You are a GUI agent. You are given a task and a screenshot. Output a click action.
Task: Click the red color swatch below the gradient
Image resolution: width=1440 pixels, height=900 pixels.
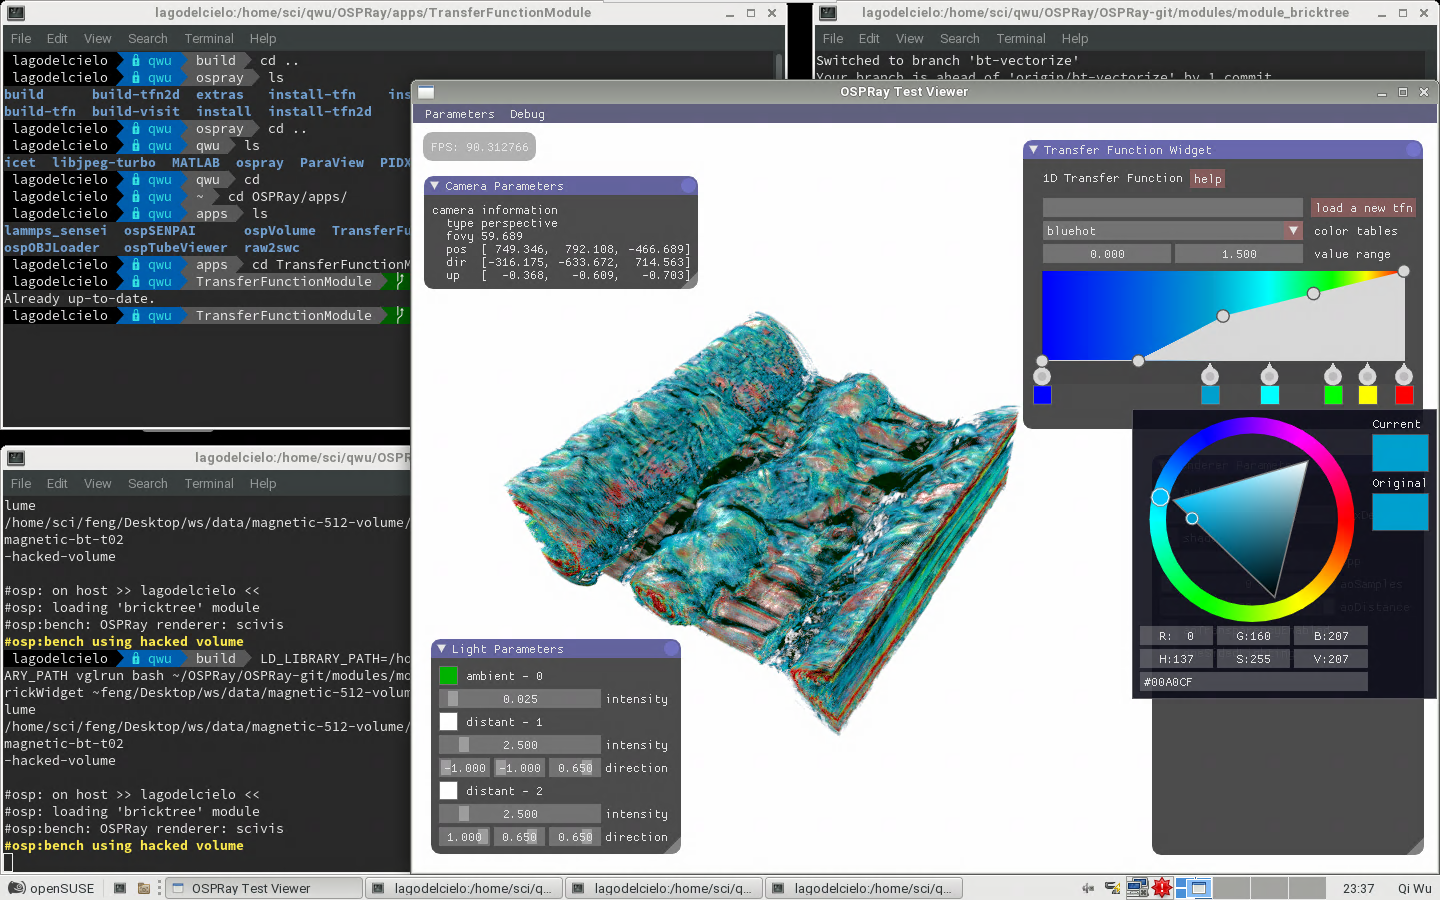(x=1404, y=395)
